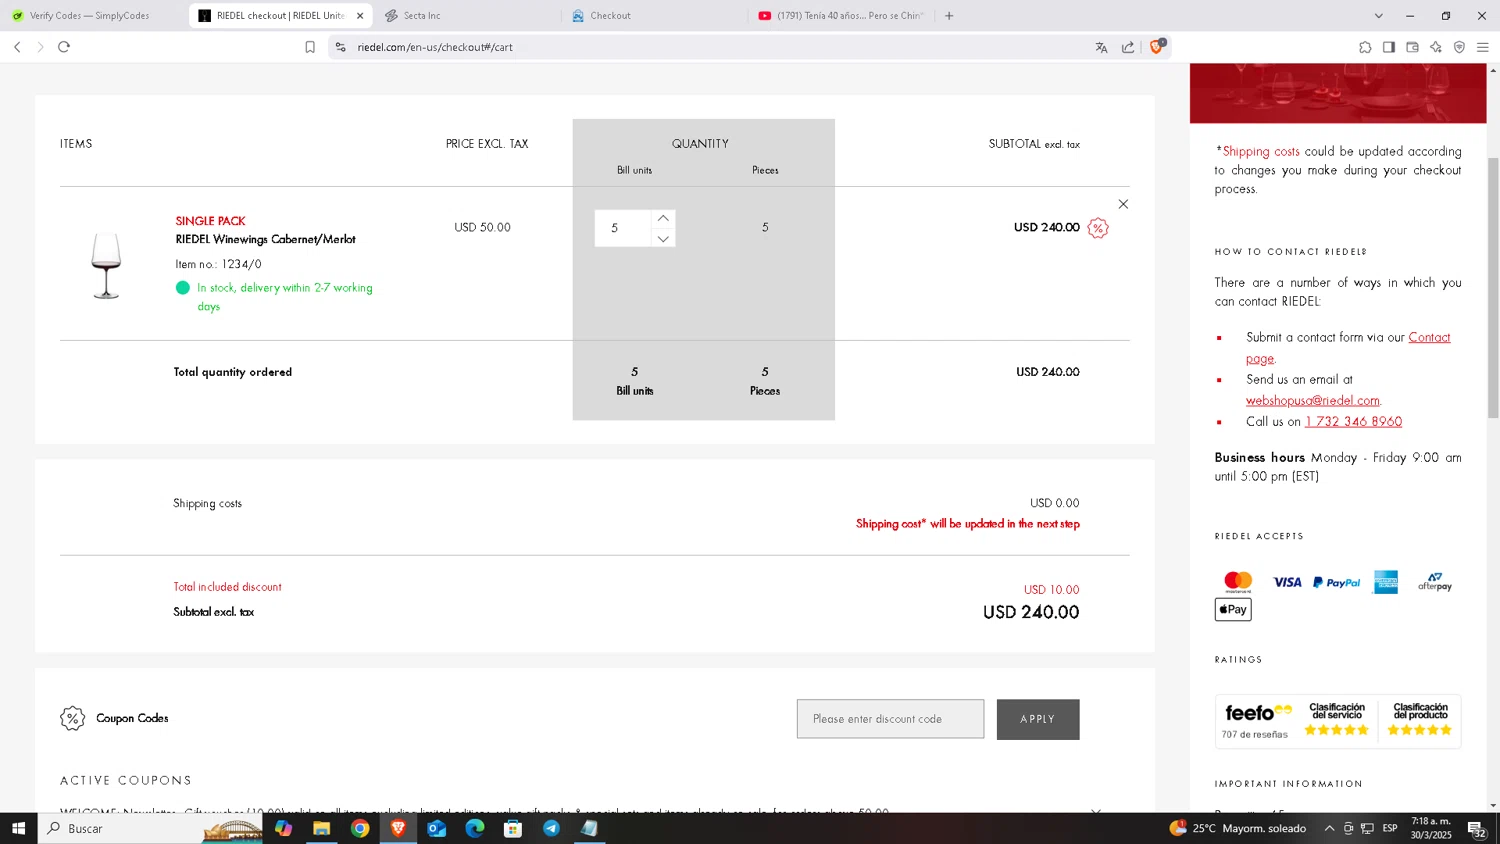Switch to the Secta Inc tab
This screenshot has height=844, width=1500.
466,16
